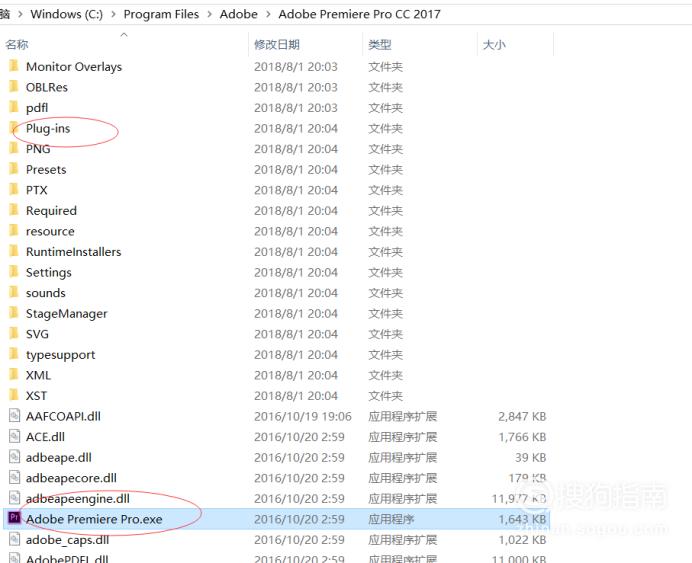Click the 1,643 KB size value
Viewport: 692px width, 563px height.
point(522,519)
